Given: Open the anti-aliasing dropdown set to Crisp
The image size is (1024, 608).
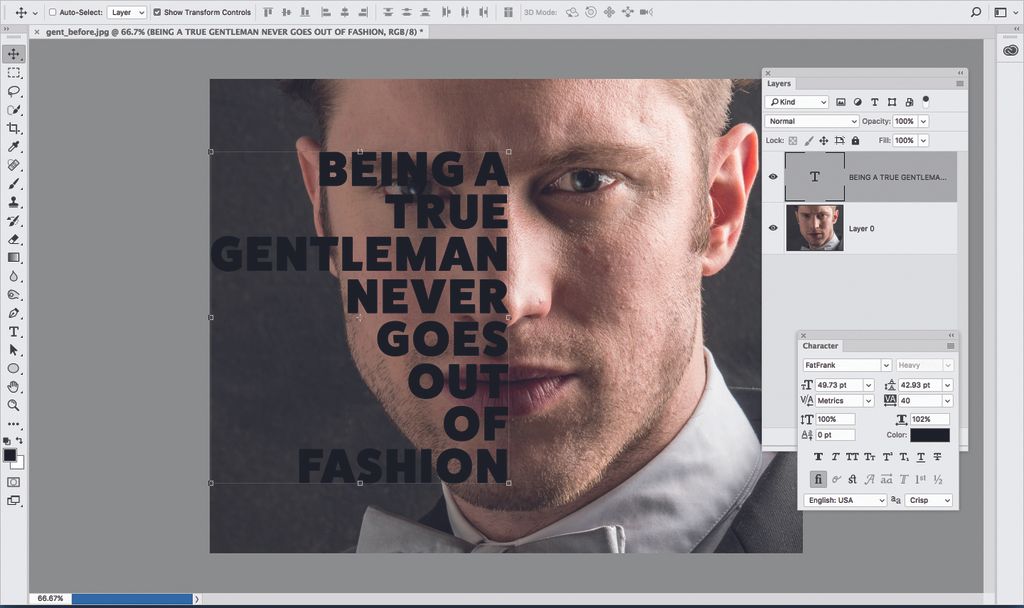Looking at the screenshot, I should click(x=927, y=500).
